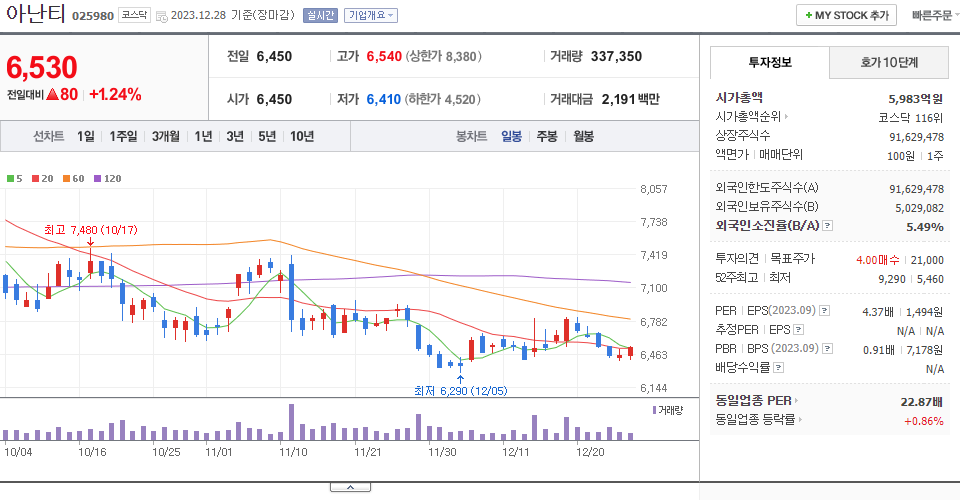
Task: Click the 거래량 value 337,350
Action: [x=616, y=56]
